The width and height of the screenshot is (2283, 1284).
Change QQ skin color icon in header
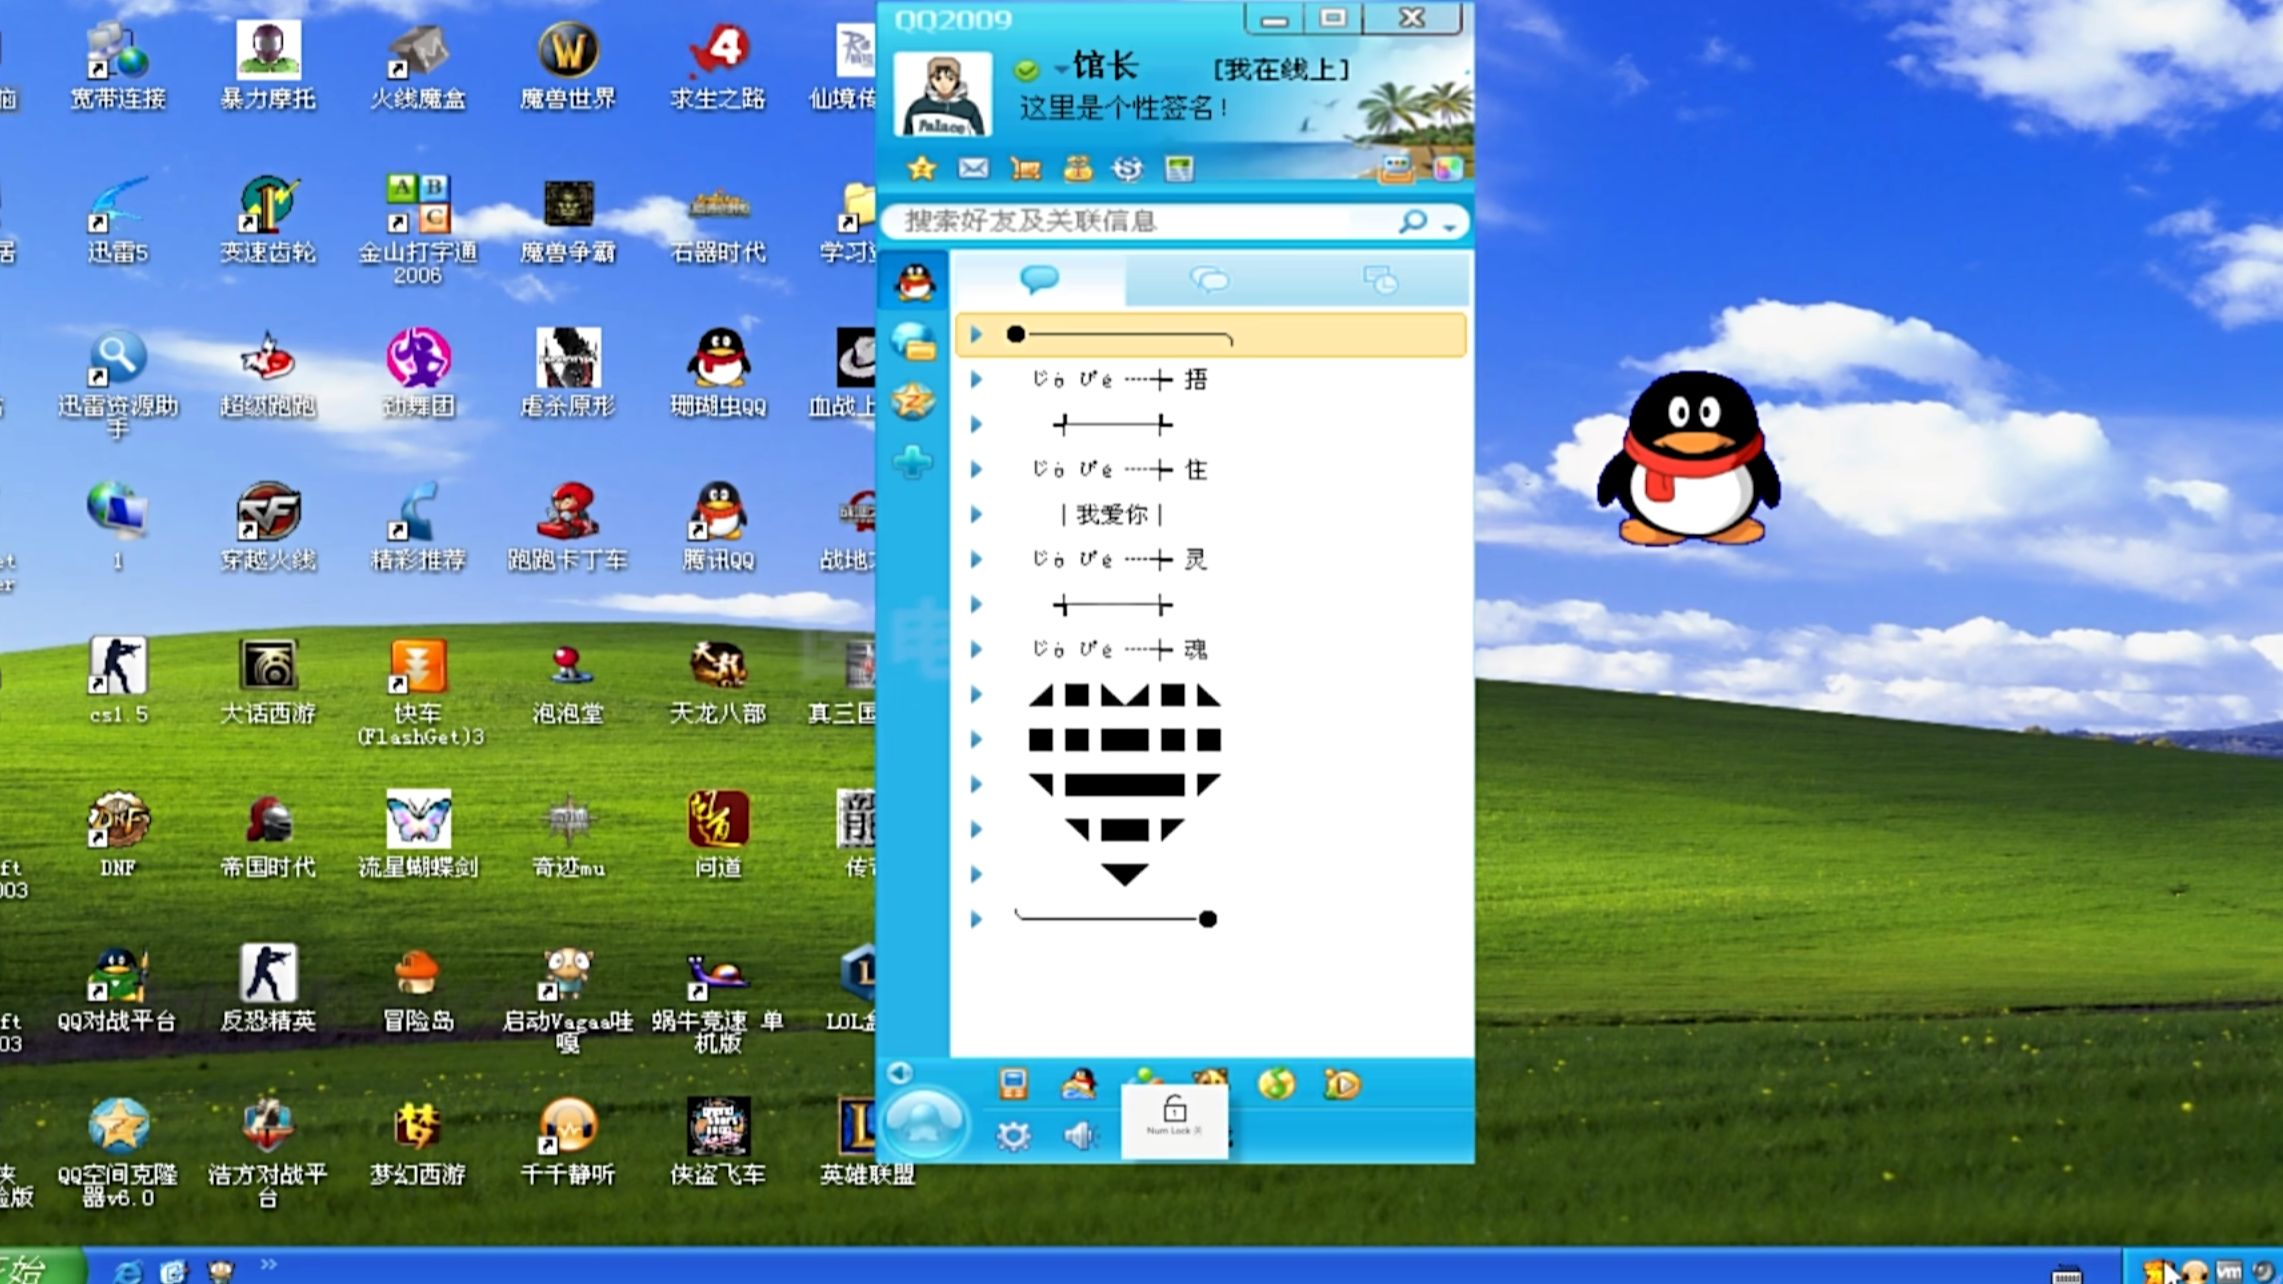[x=1447, y=169]
